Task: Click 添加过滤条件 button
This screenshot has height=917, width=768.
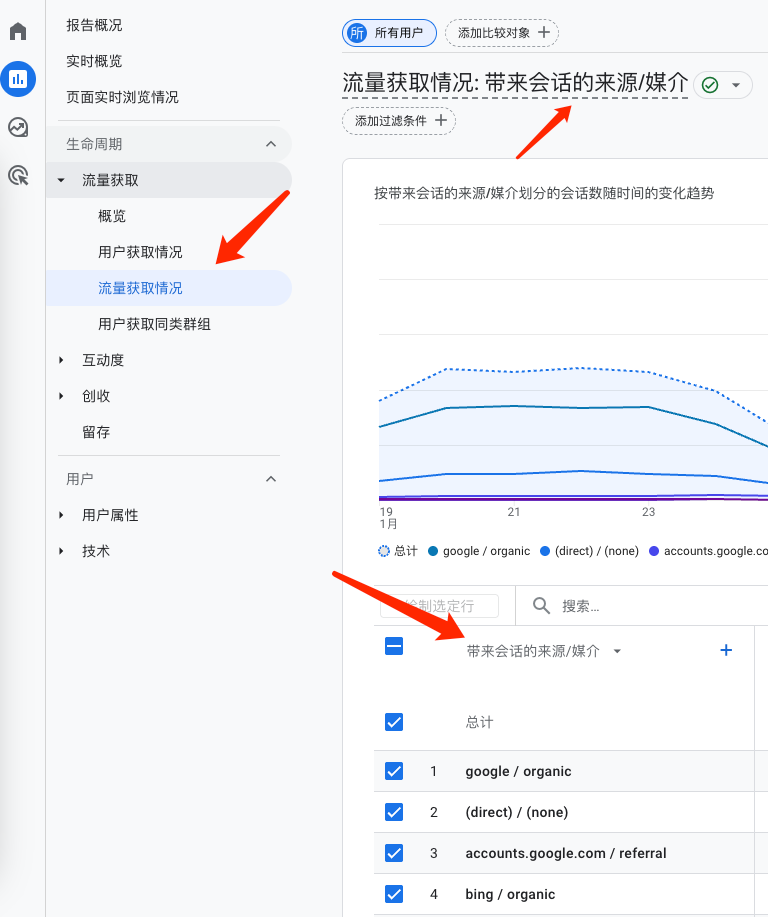Action: (x=399, y=121)
